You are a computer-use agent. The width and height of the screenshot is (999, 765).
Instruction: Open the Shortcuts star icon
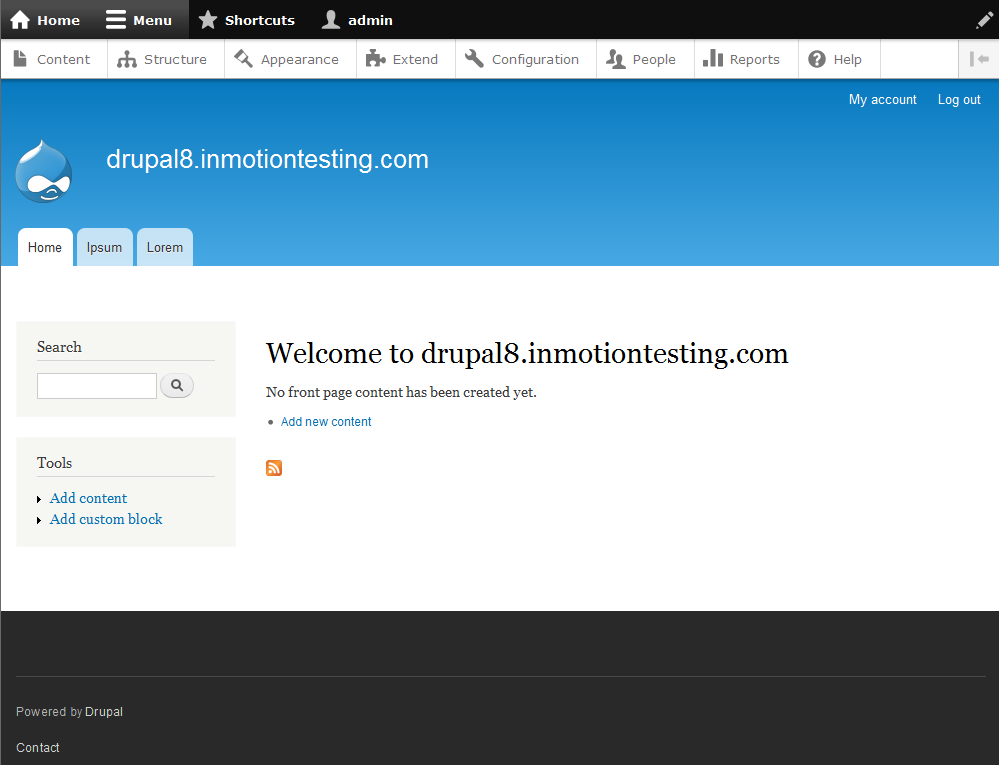coord(208,20)
